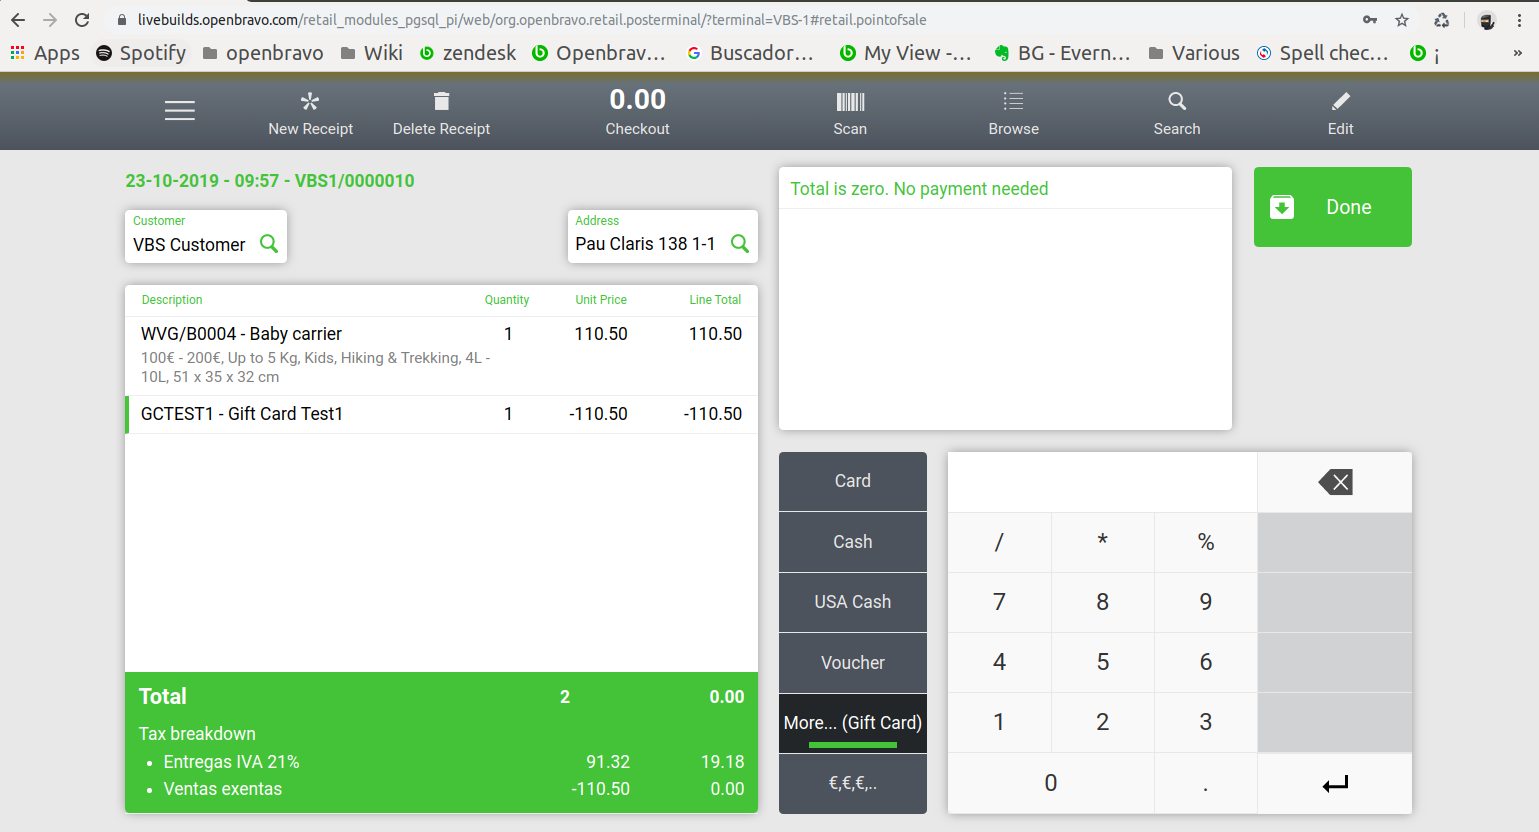Search for a different customer
The width and height of the screenshot is (1539, 832).
tap(269, 244)
